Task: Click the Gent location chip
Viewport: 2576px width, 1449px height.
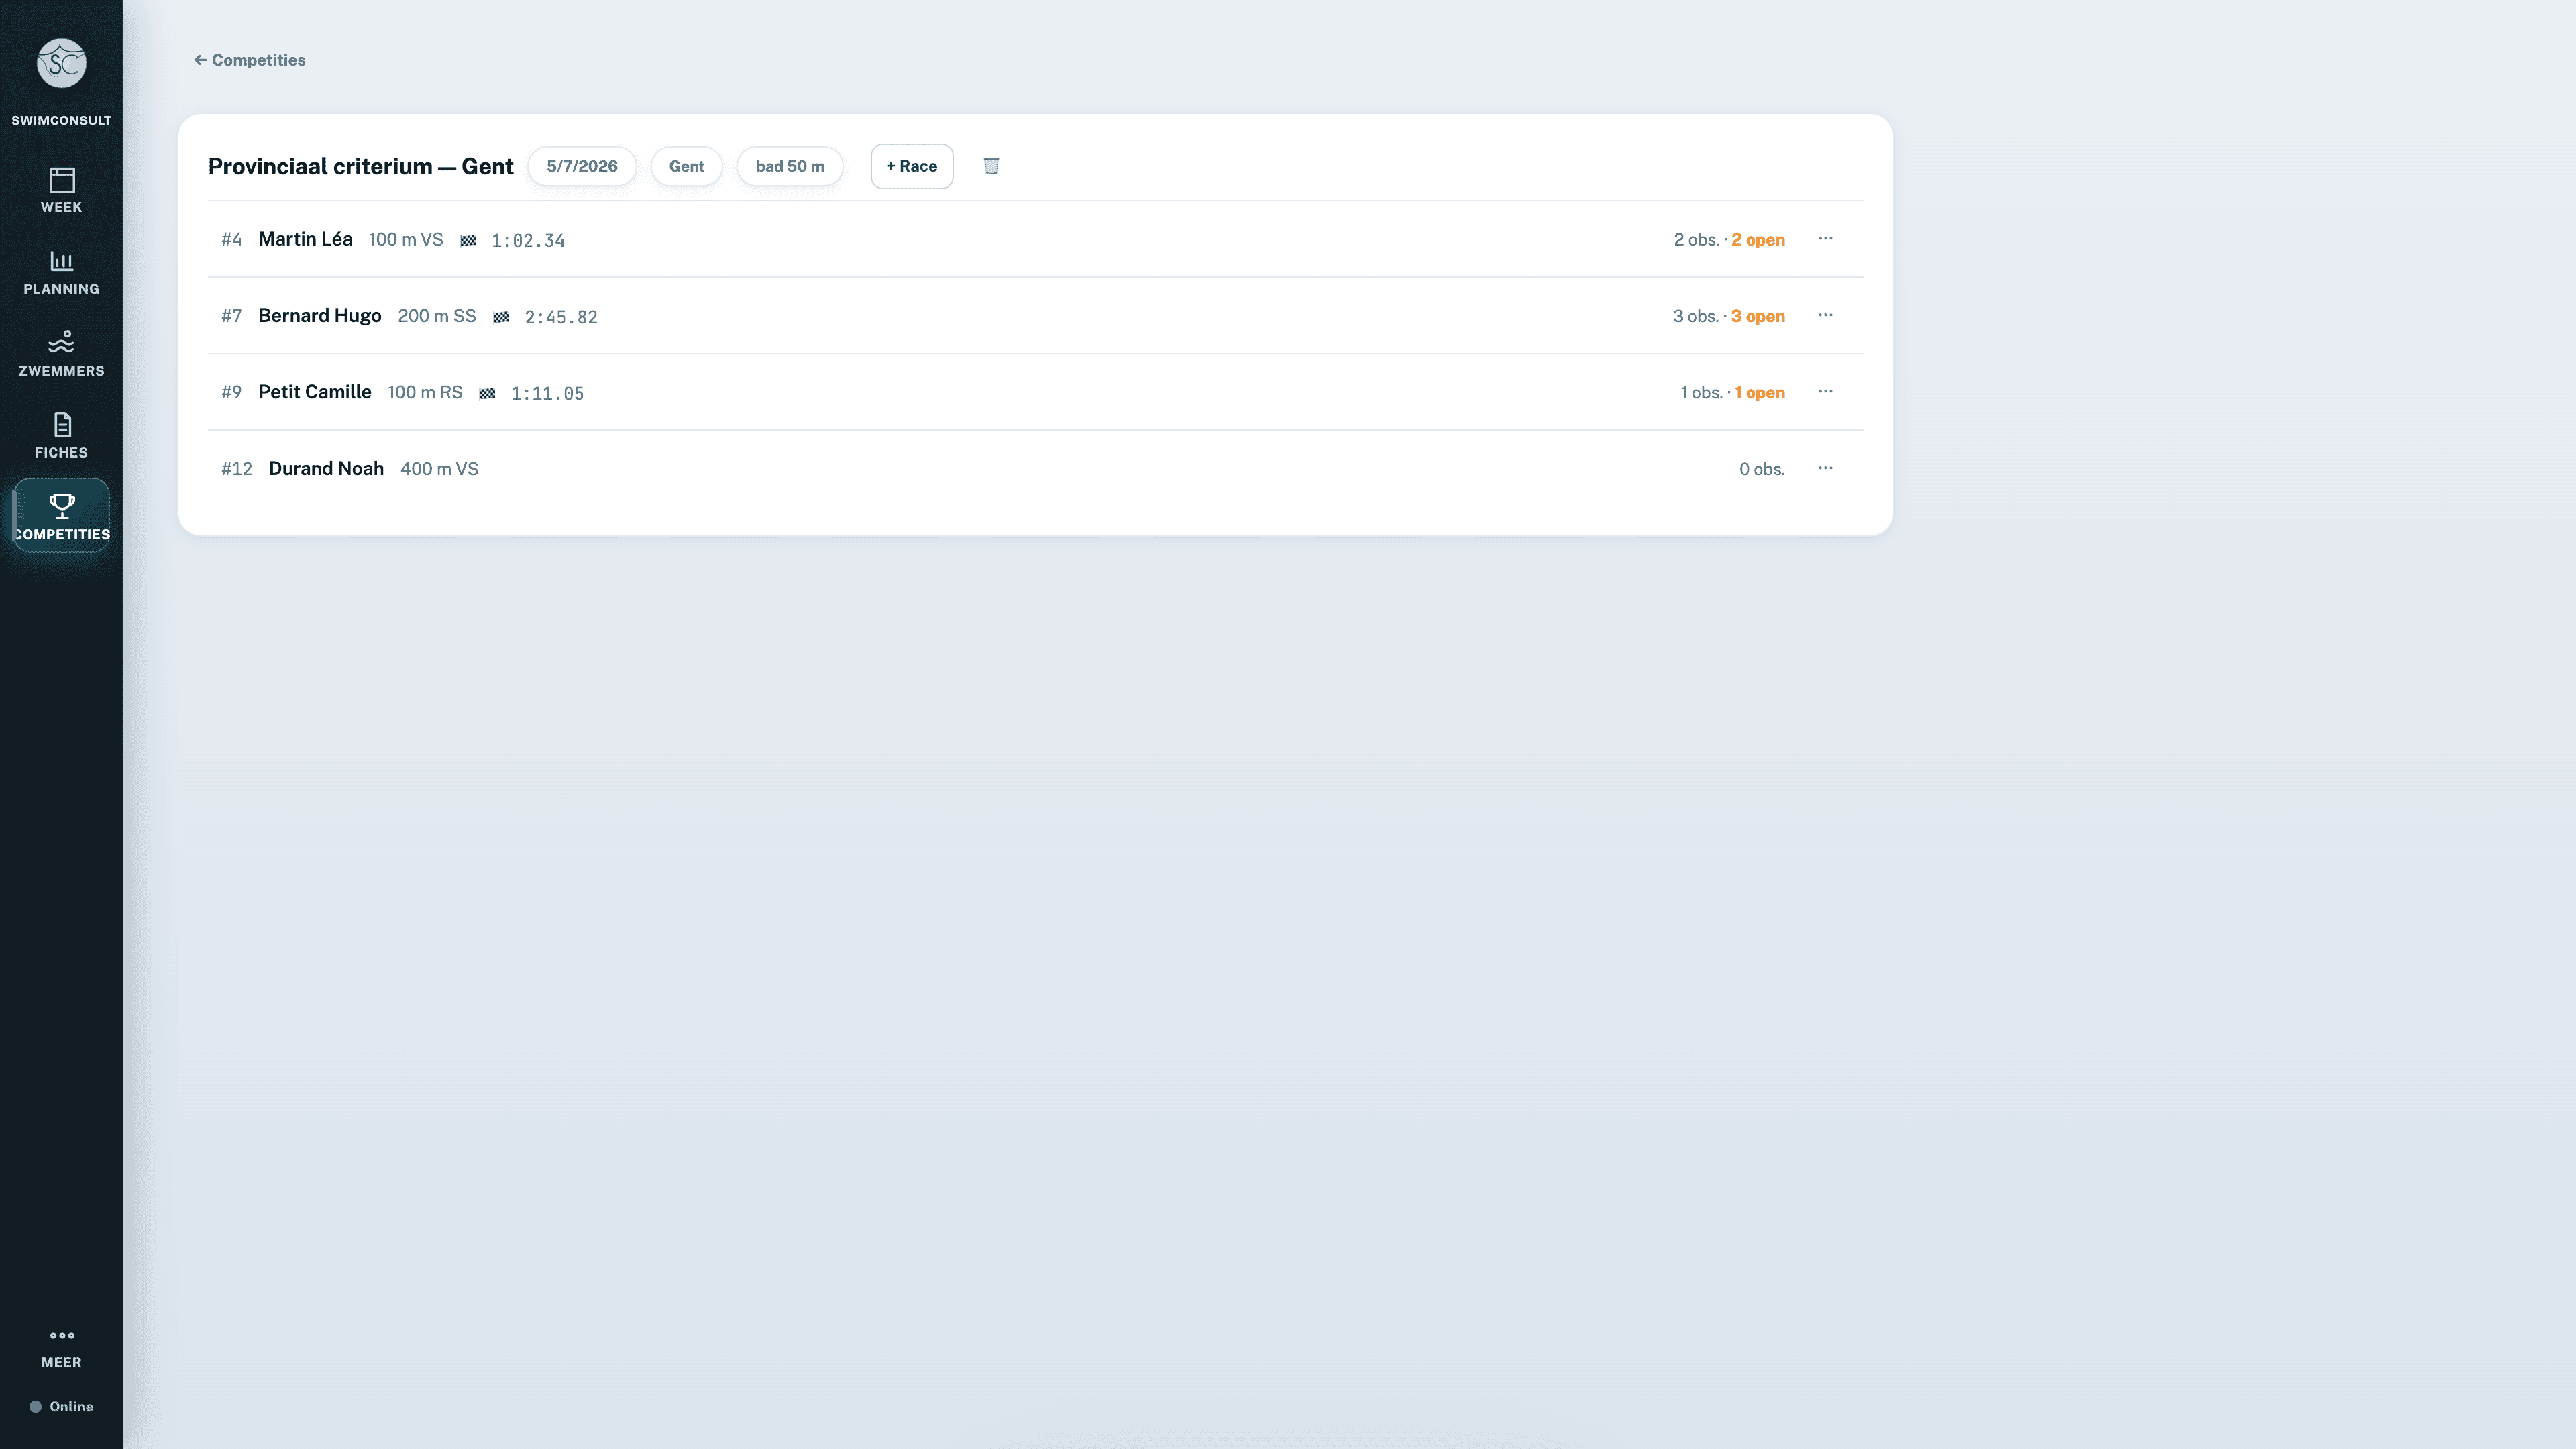Action: [686, 166]
